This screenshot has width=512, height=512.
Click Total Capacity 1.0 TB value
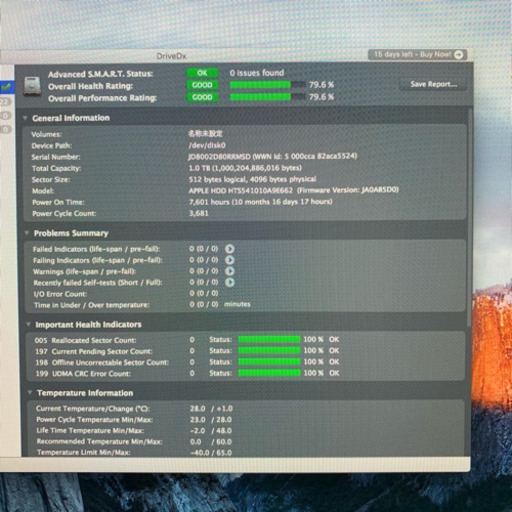[245, 168]
